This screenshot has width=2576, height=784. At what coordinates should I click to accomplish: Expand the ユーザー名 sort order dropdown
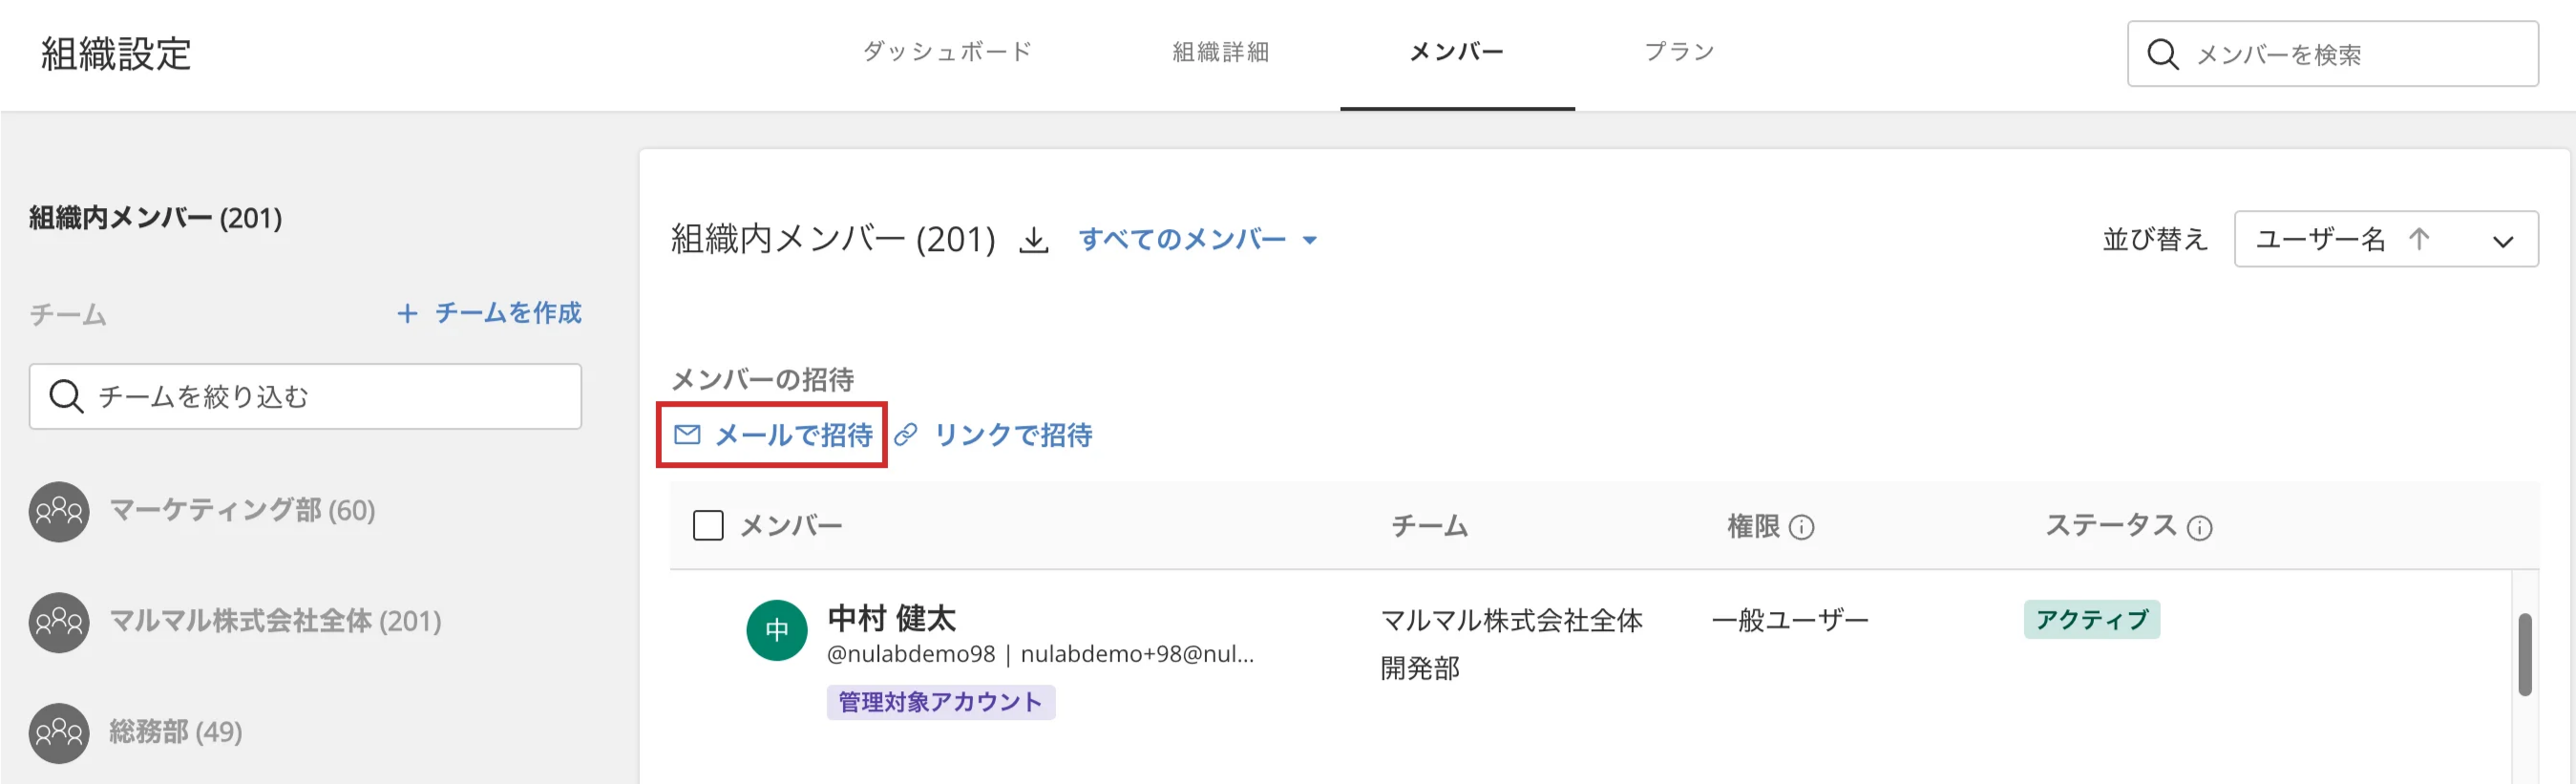click(2386, 239)
